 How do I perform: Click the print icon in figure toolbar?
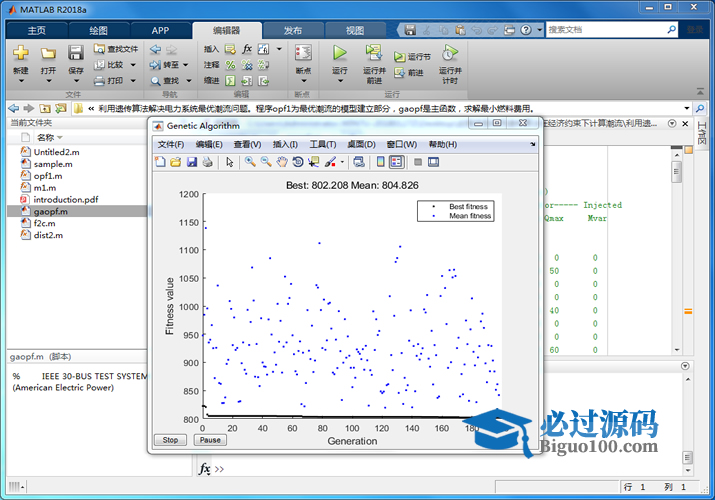point(207,162)
